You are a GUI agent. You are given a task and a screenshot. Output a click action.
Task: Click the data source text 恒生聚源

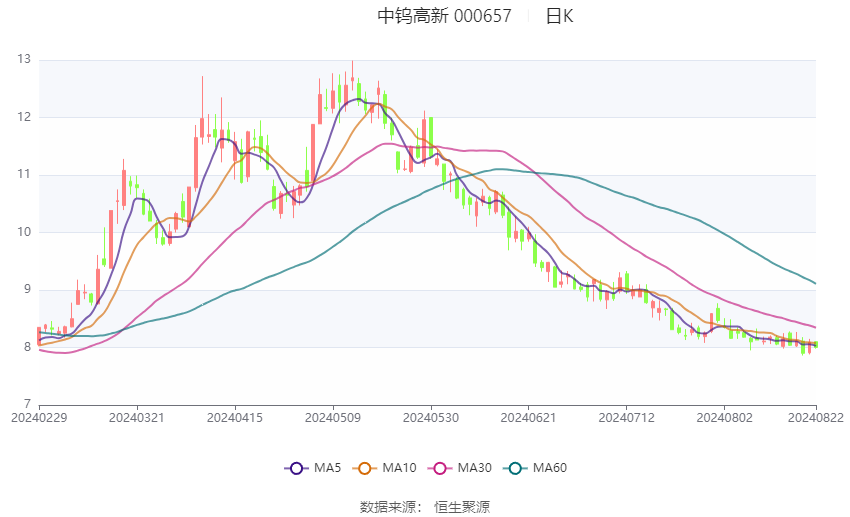[462, 507]
